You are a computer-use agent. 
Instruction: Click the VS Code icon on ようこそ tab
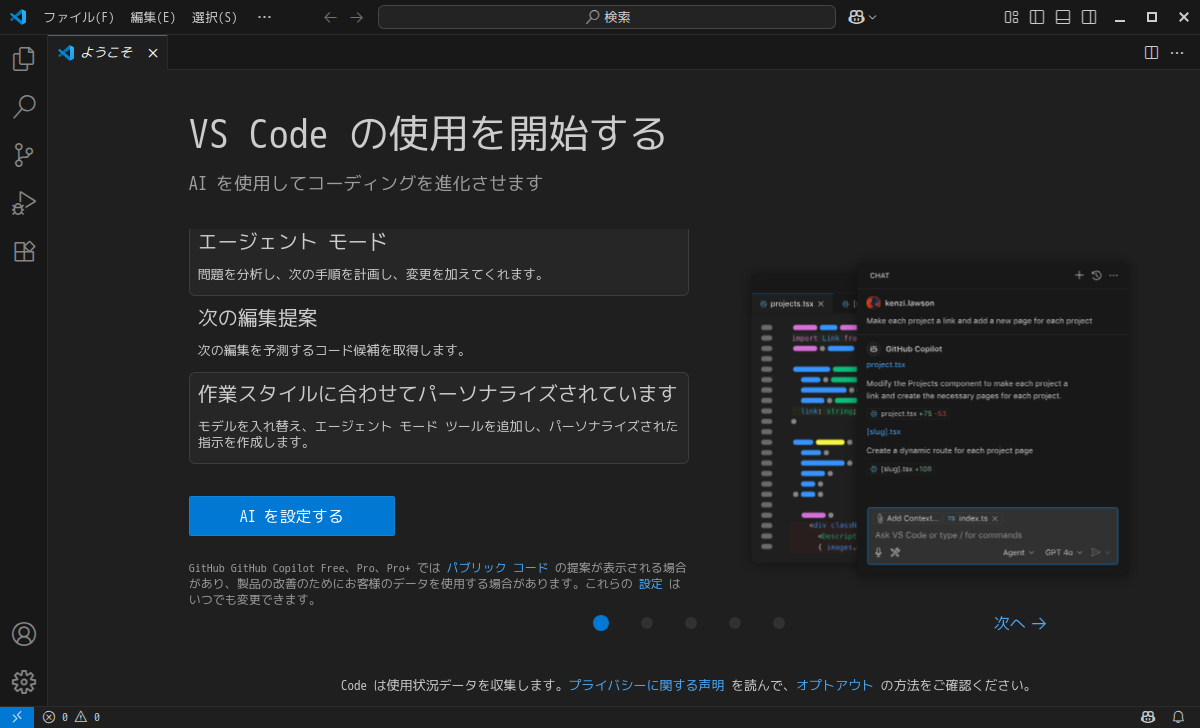click(66, 53)
